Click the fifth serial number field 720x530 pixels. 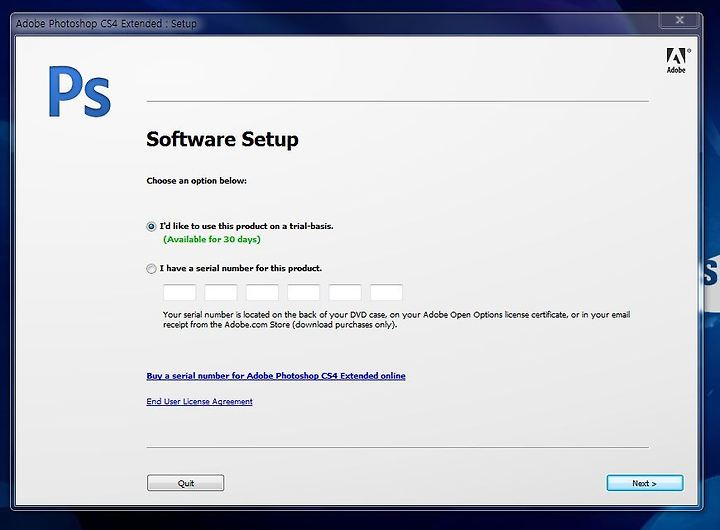click(345, 293)
